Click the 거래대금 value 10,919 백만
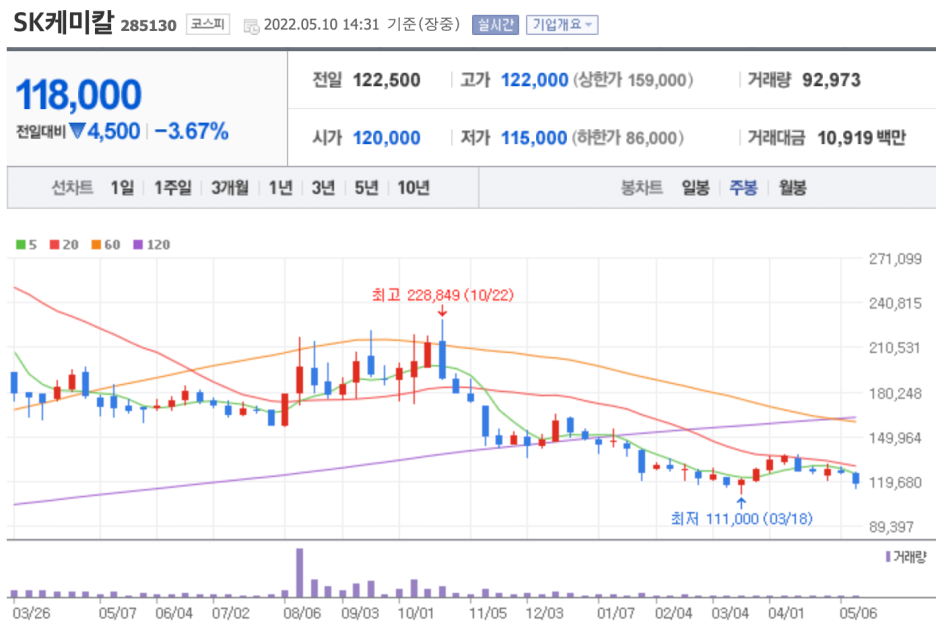 (861, 138)
